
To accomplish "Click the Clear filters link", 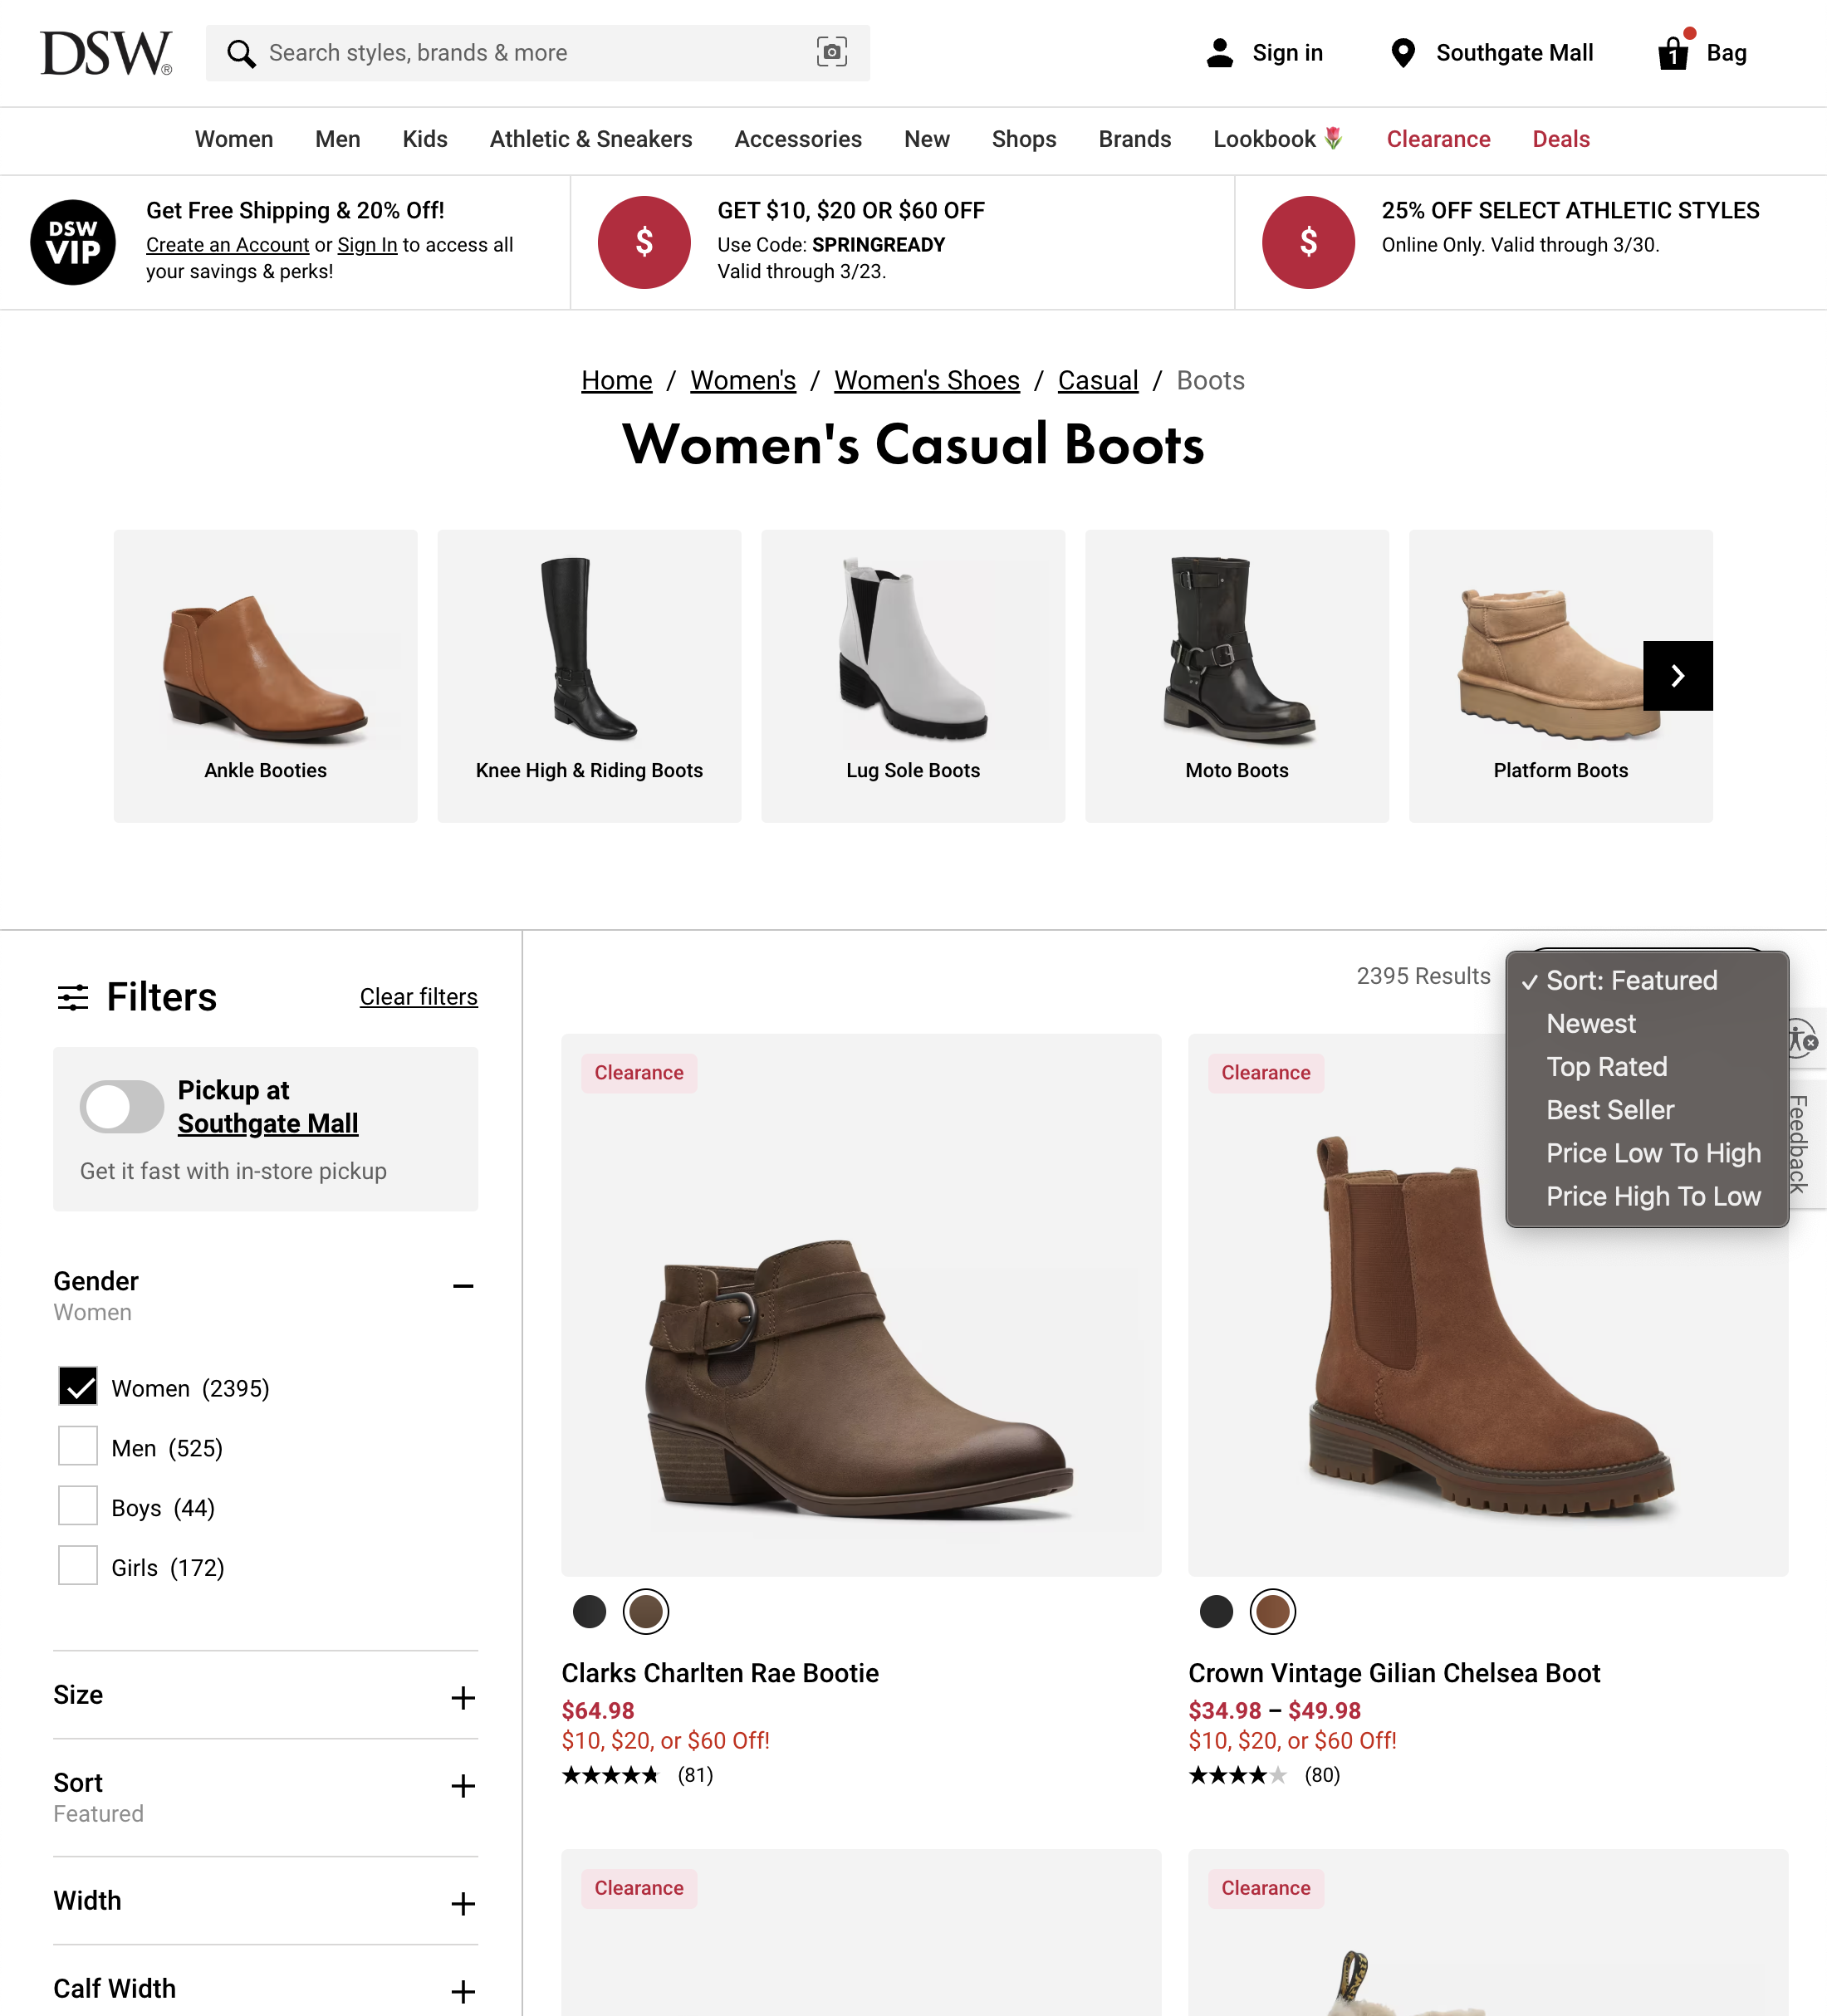I will point(418,997).
